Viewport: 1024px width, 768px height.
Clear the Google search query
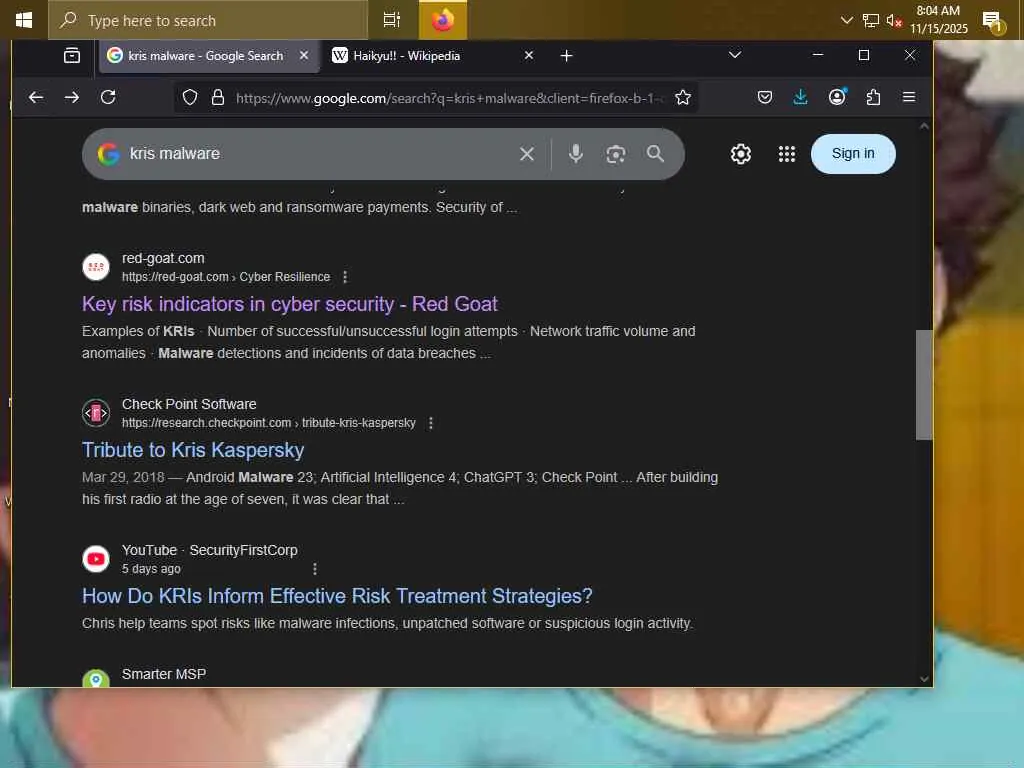[x=527, y=154]
